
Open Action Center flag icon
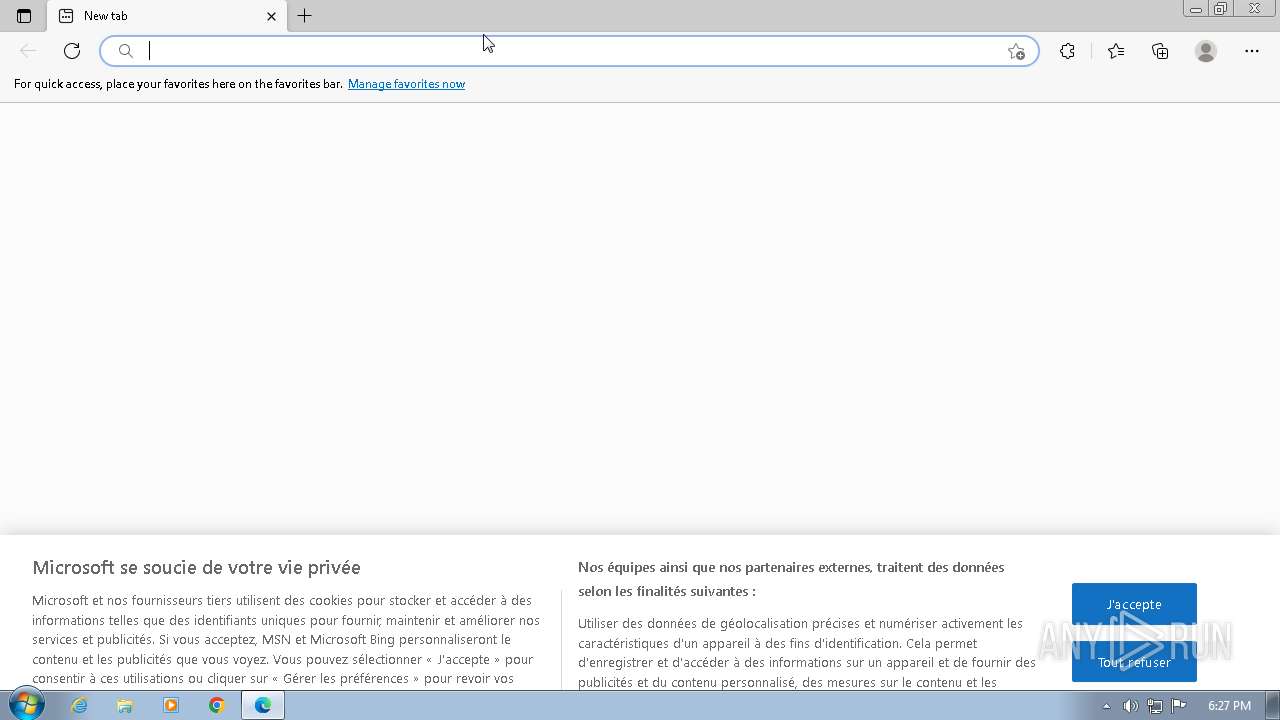(1179, 706)
